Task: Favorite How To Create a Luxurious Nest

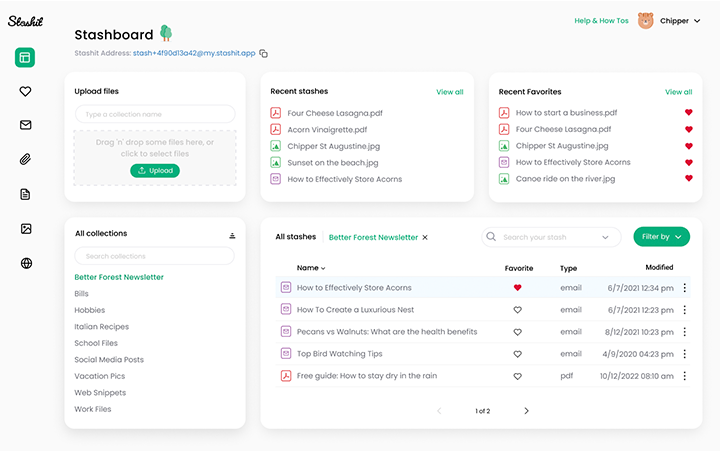Action: (x=517, y=310)
